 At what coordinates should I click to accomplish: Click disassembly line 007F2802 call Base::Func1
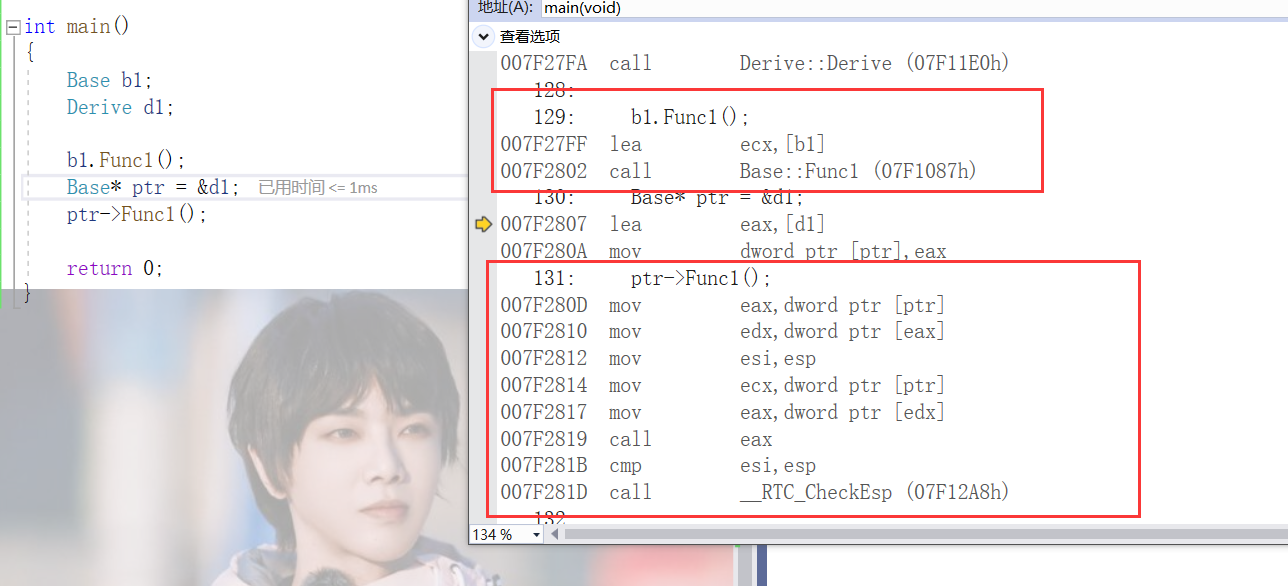(x=738, y=171)
